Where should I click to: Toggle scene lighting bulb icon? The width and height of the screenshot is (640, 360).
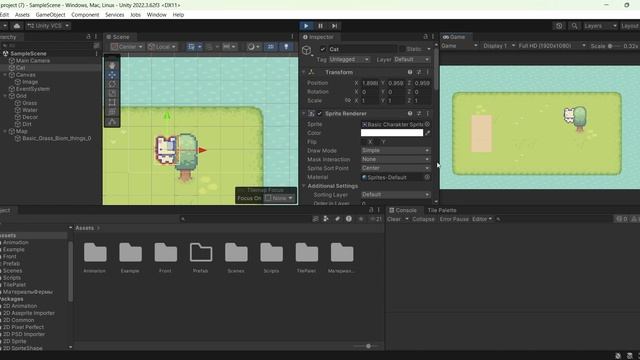(x=286, y=47)
